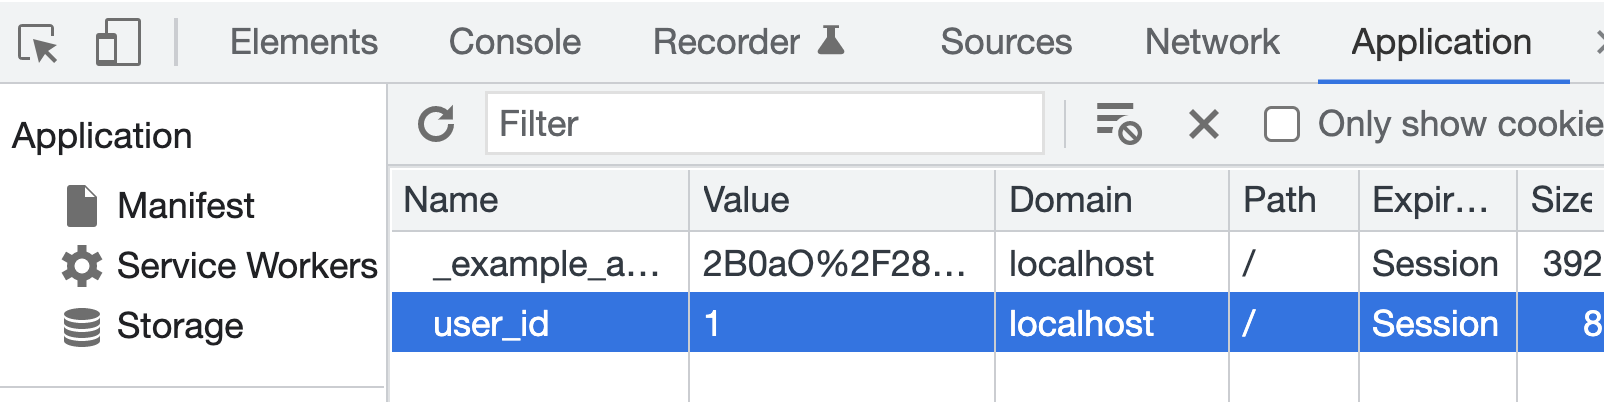Open the Network tab

pos(1212,42)
